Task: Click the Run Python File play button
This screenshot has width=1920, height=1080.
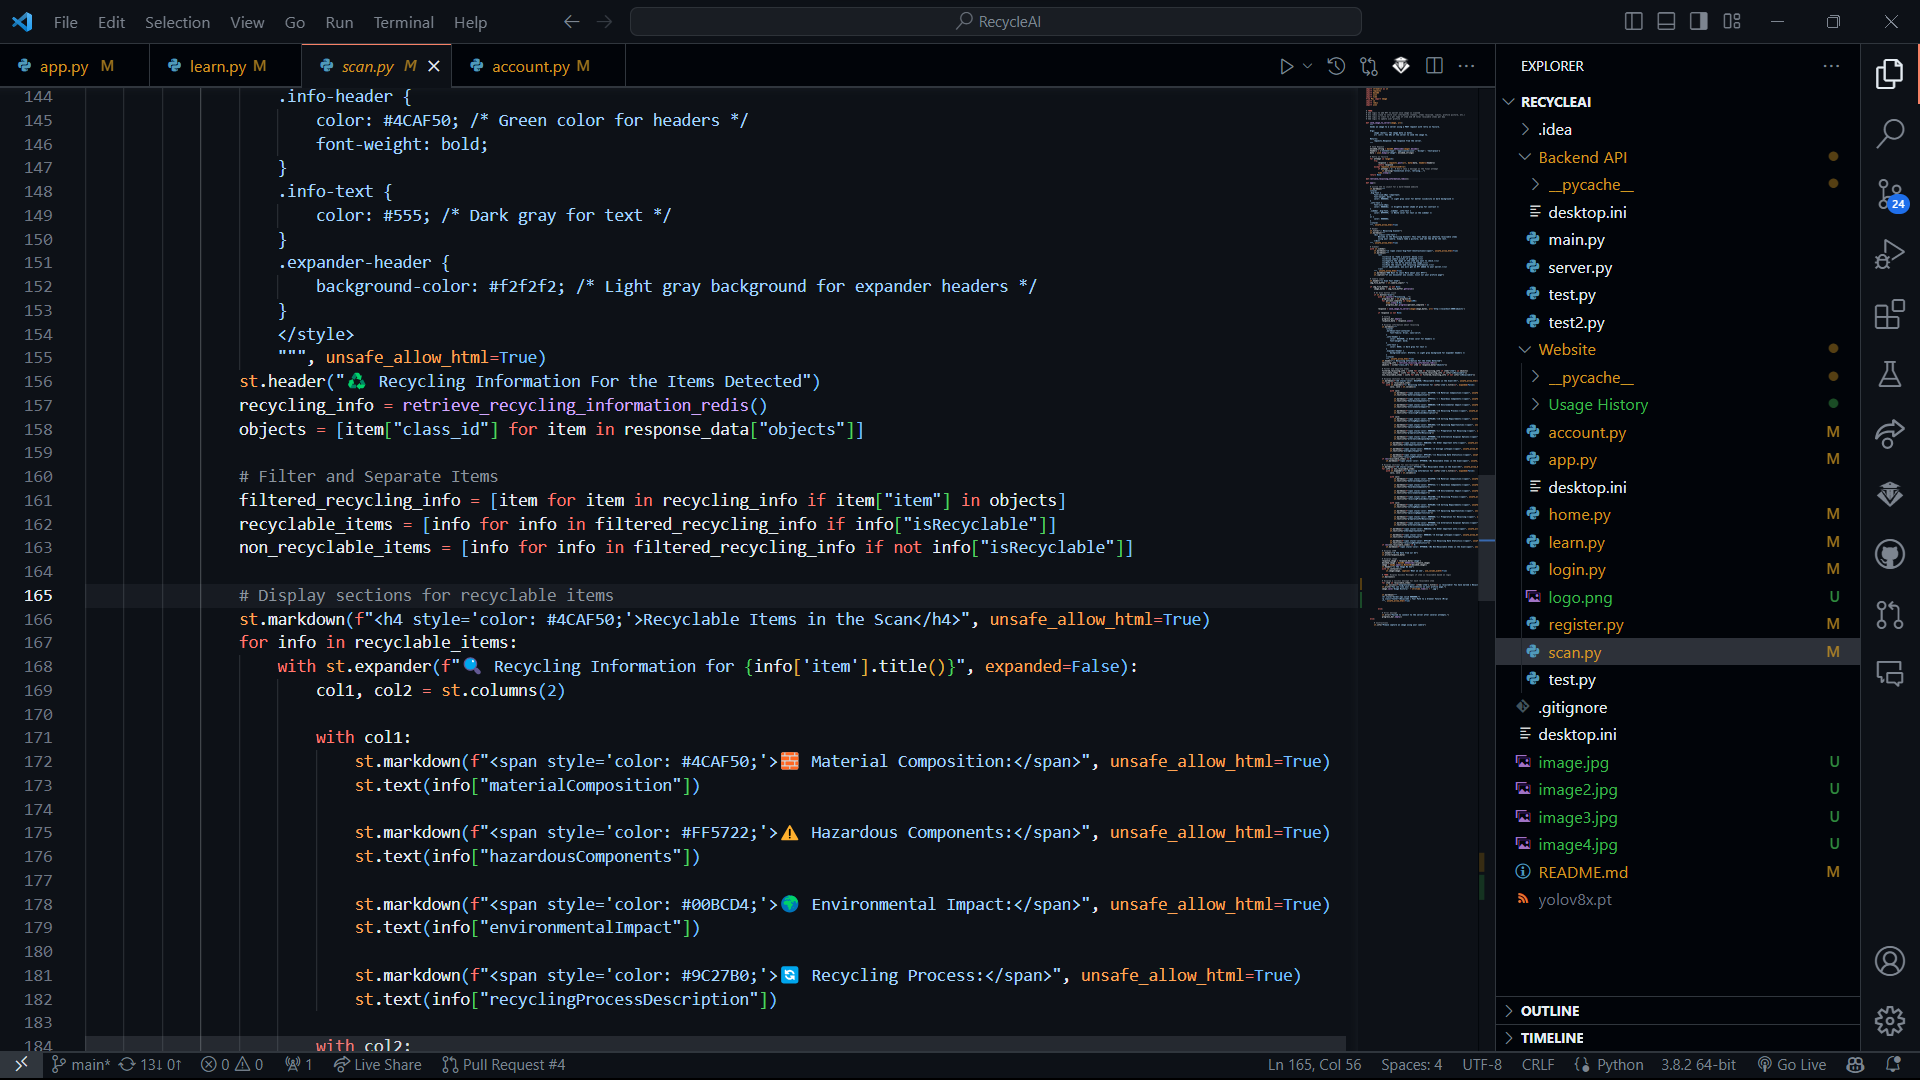Action: click(x=1286, y=66)
